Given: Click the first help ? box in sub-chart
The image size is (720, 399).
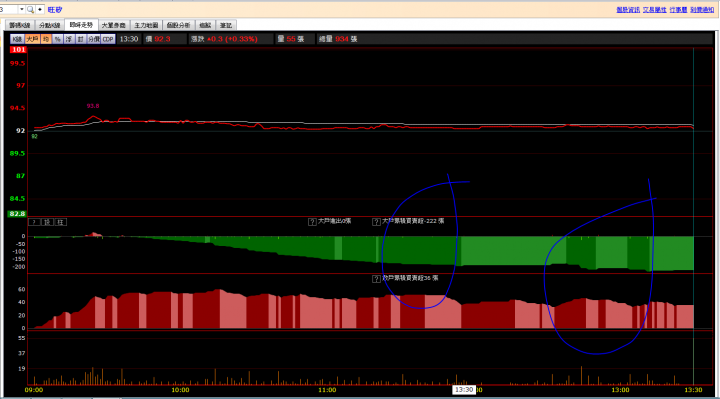Looking at the screenshot, I should pyautogui.click(x=34, y=222).
